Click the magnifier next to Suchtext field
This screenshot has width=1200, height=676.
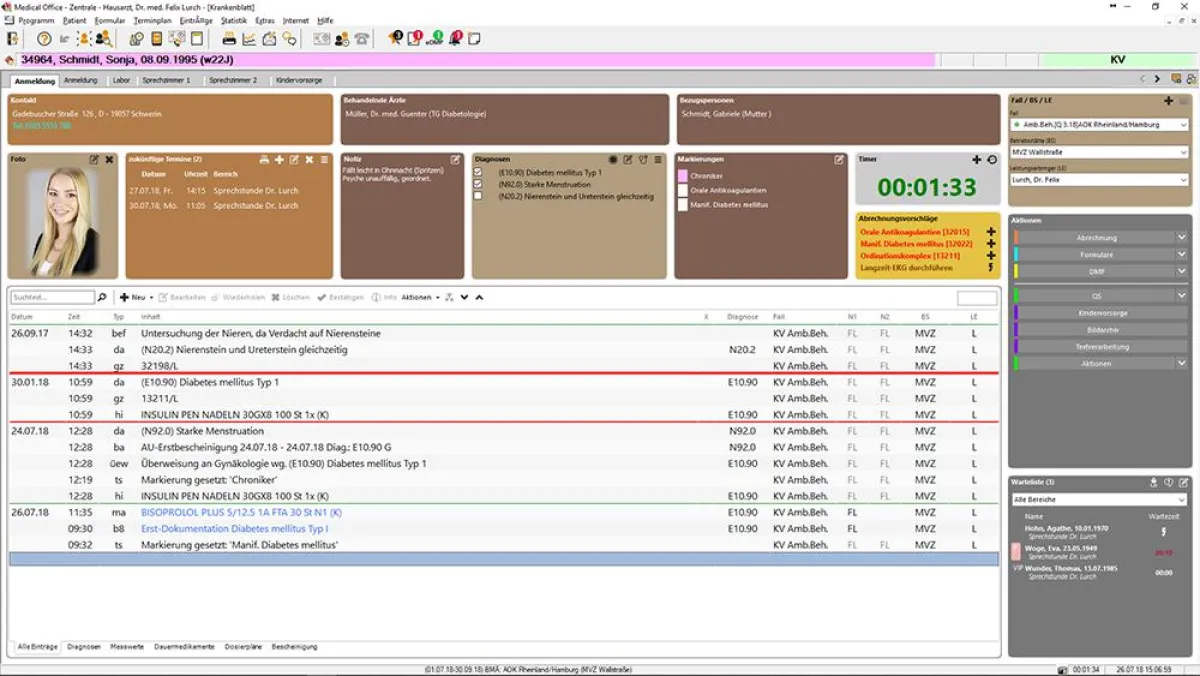point(101,297)
